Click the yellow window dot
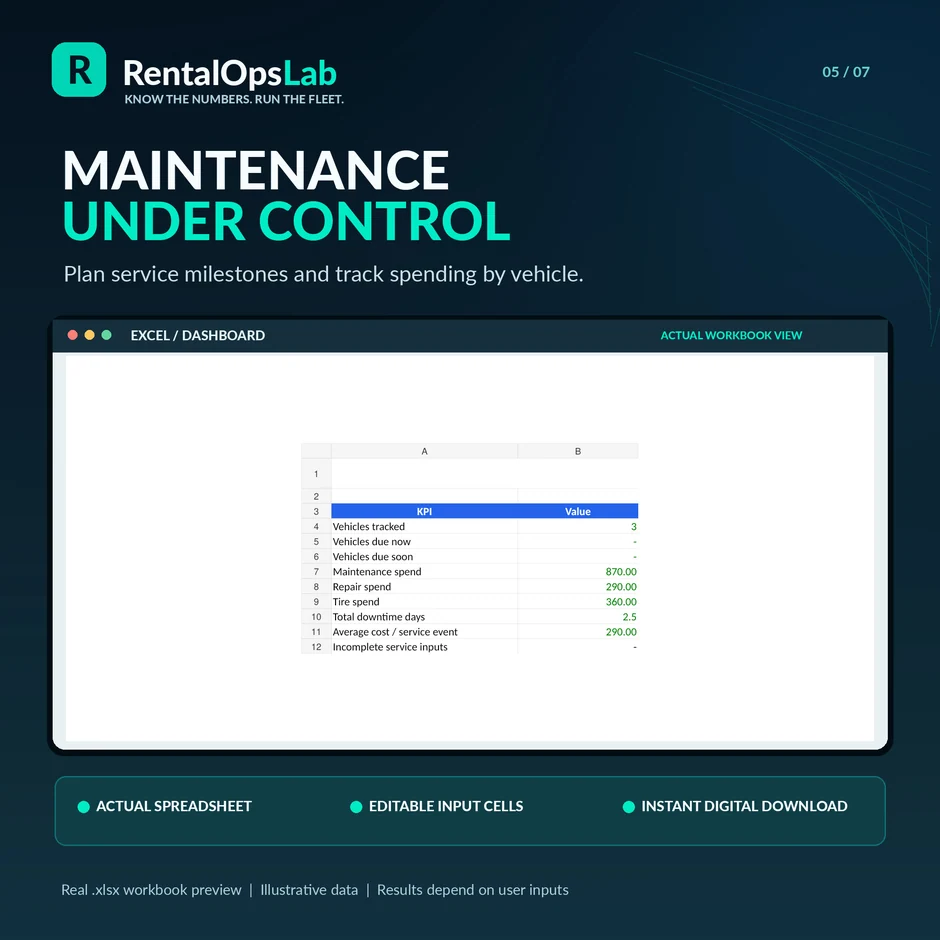 point(89,335)
